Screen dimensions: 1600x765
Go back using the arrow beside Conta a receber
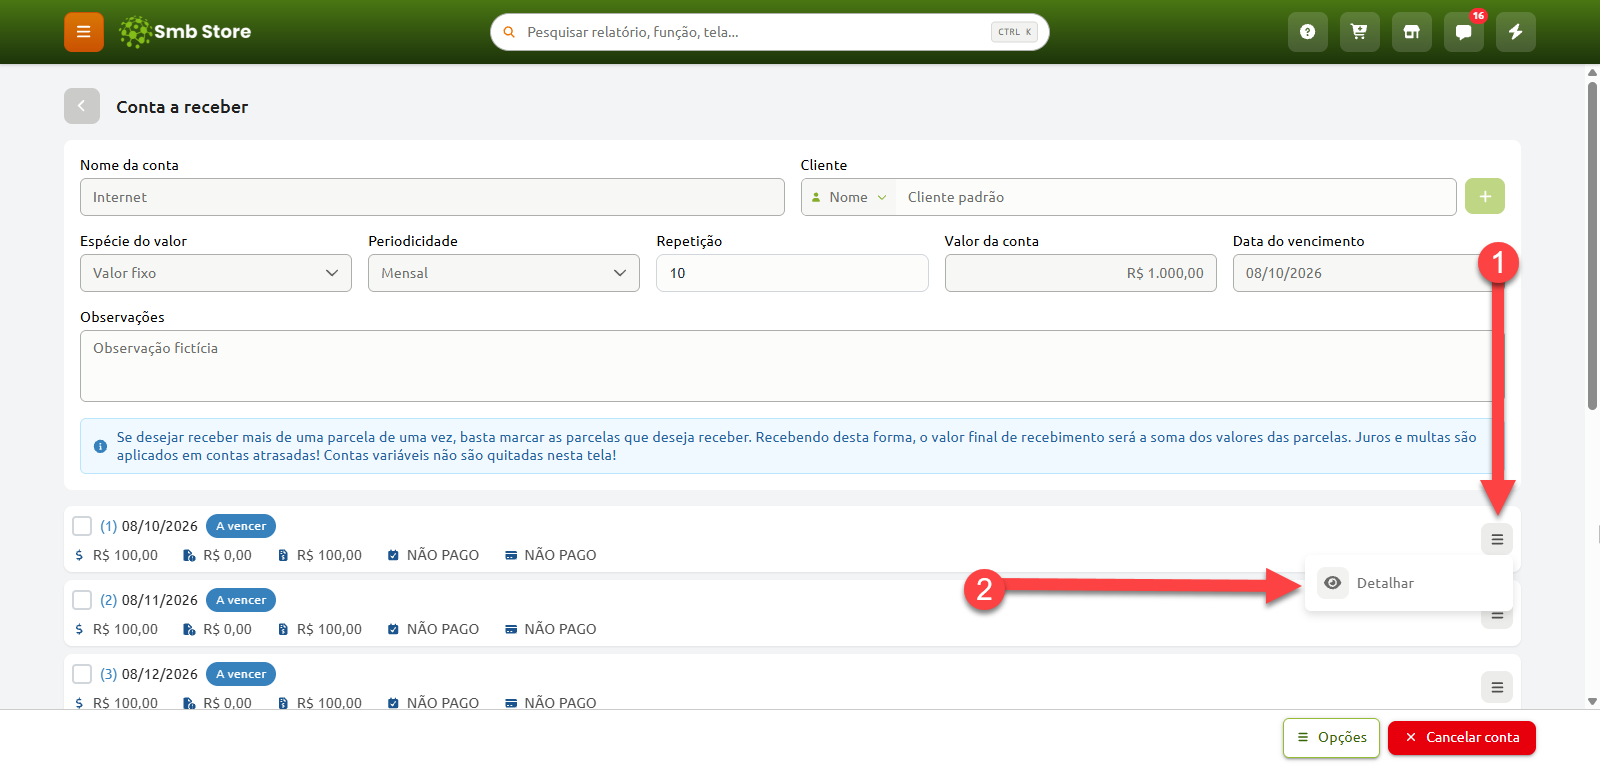click(x=82, y=106)
